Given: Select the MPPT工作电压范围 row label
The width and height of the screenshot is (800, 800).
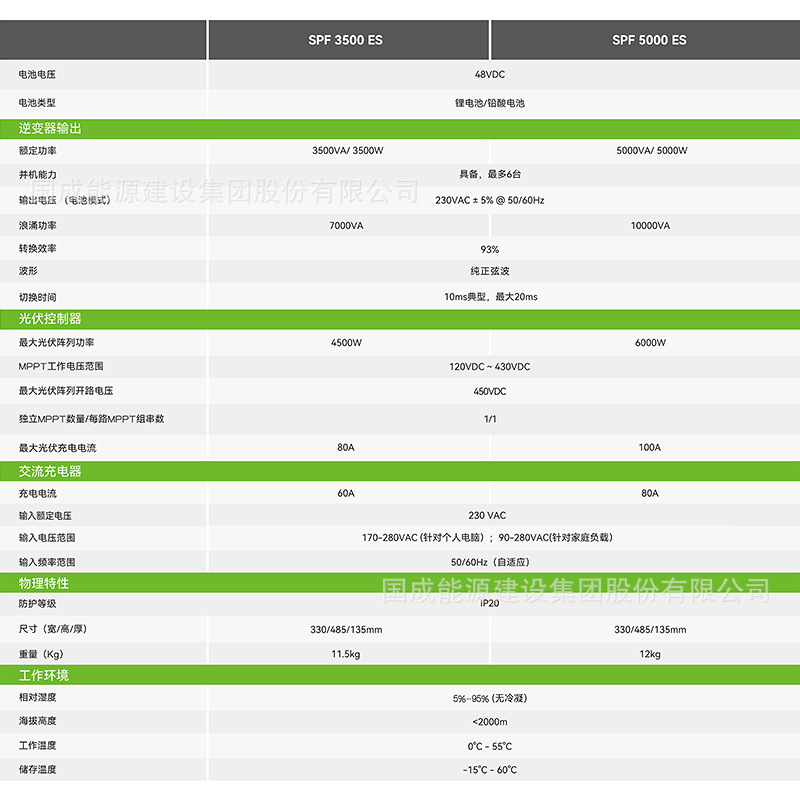Looking at the screenshot, I should [x=61, y=366].
